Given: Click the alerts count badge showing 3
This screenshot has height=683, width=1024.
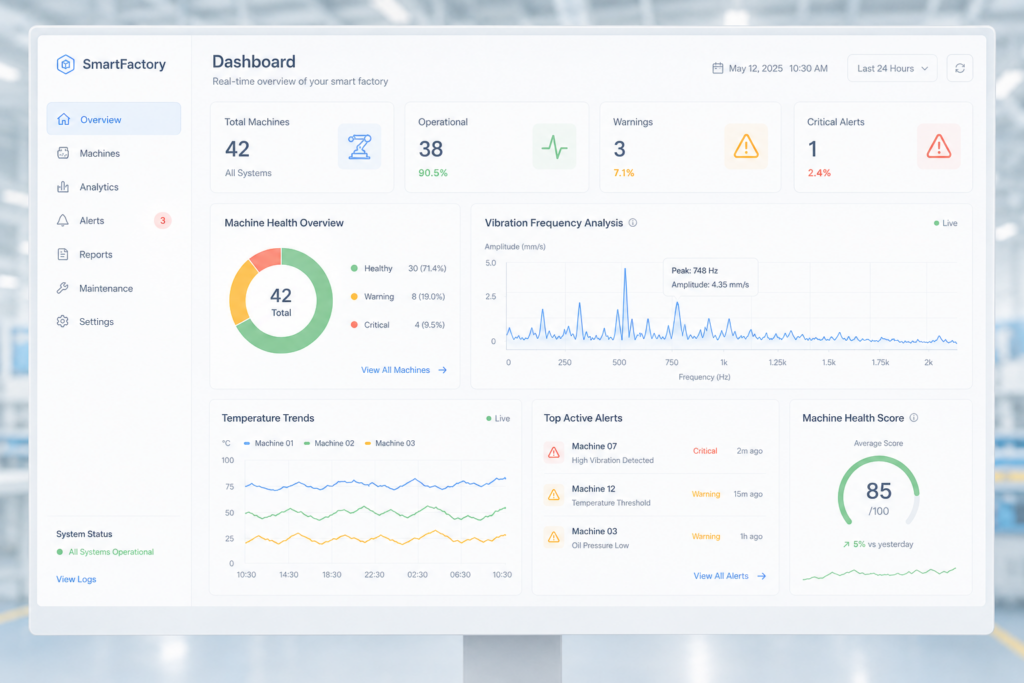Looking at the screenshot, I should [163, 221].
